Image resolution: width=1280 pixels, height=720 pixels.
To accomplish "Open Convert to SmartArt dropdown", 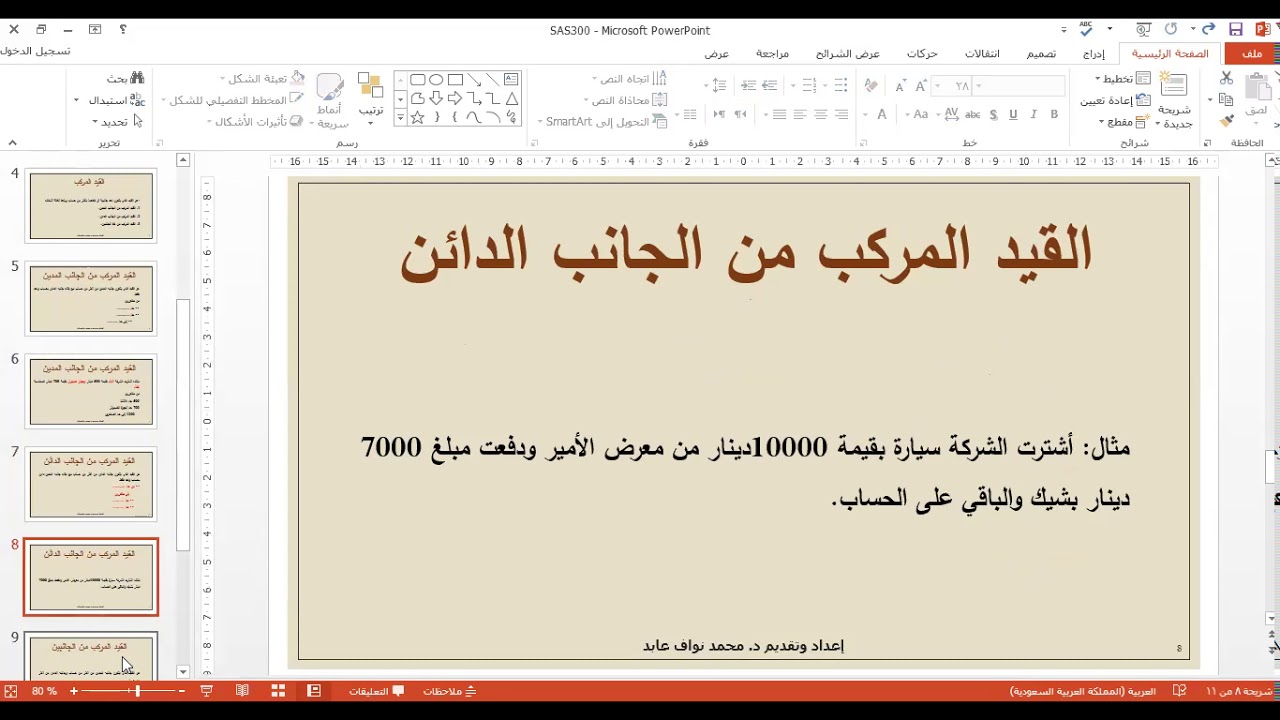I will click(x=602, y=122).
